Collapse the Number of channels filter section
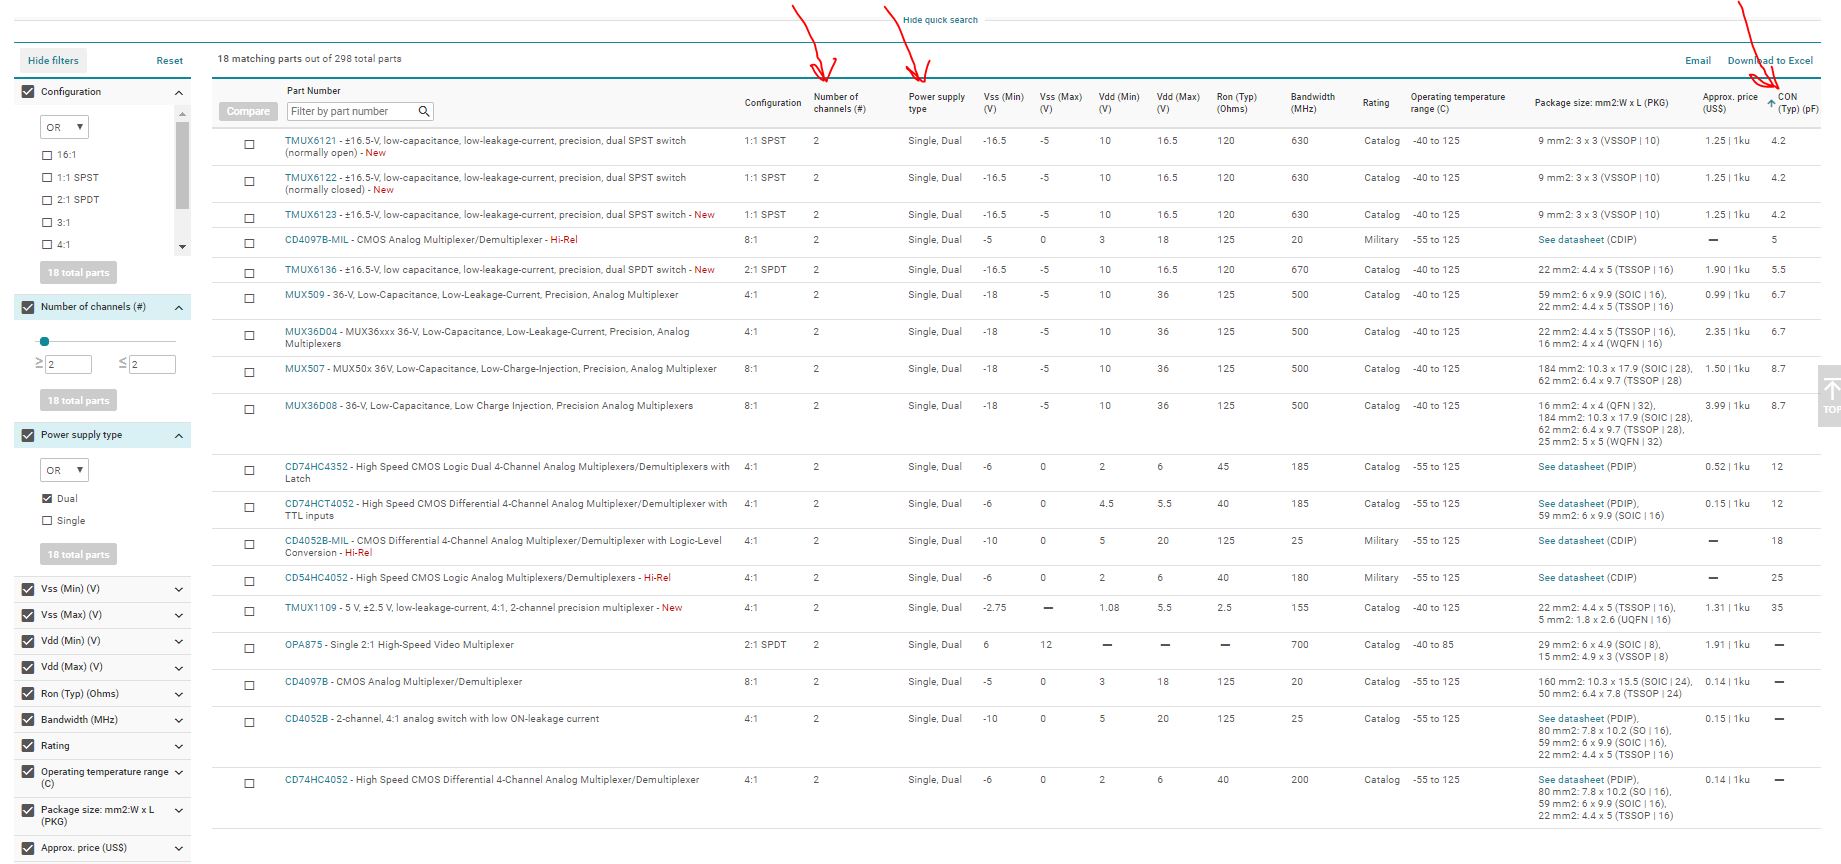Screen dimensions: 1841x864 [179, 308]
